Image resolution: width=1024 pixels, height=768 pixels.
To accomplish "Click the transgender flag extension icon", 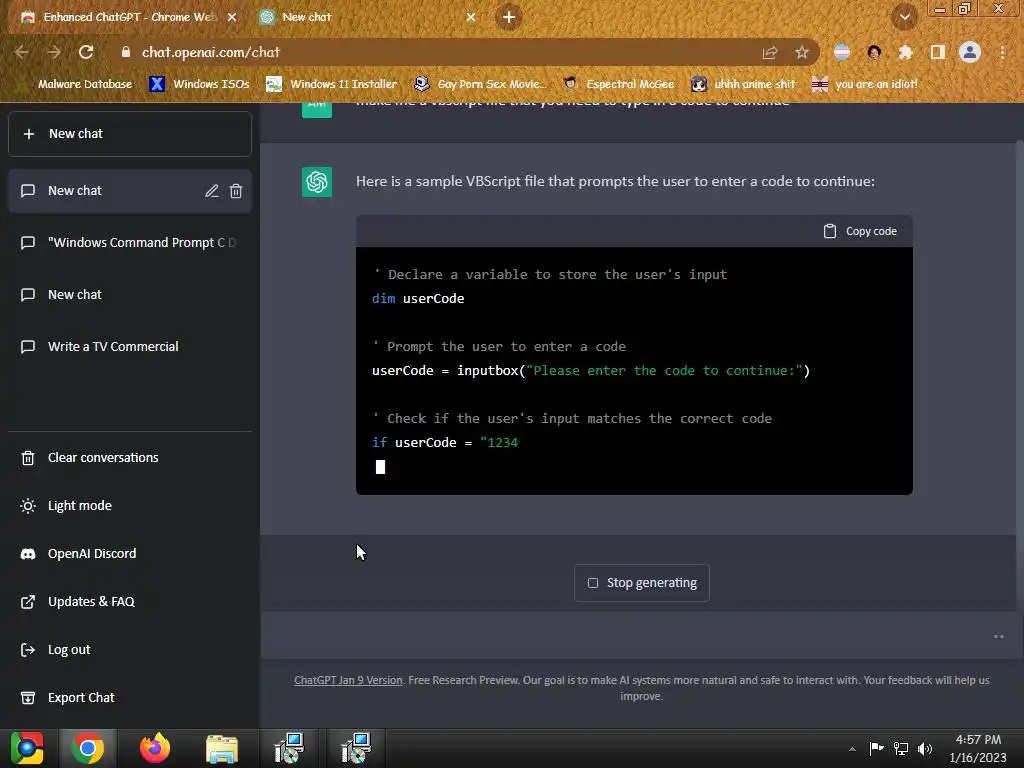I will [842, 52].
